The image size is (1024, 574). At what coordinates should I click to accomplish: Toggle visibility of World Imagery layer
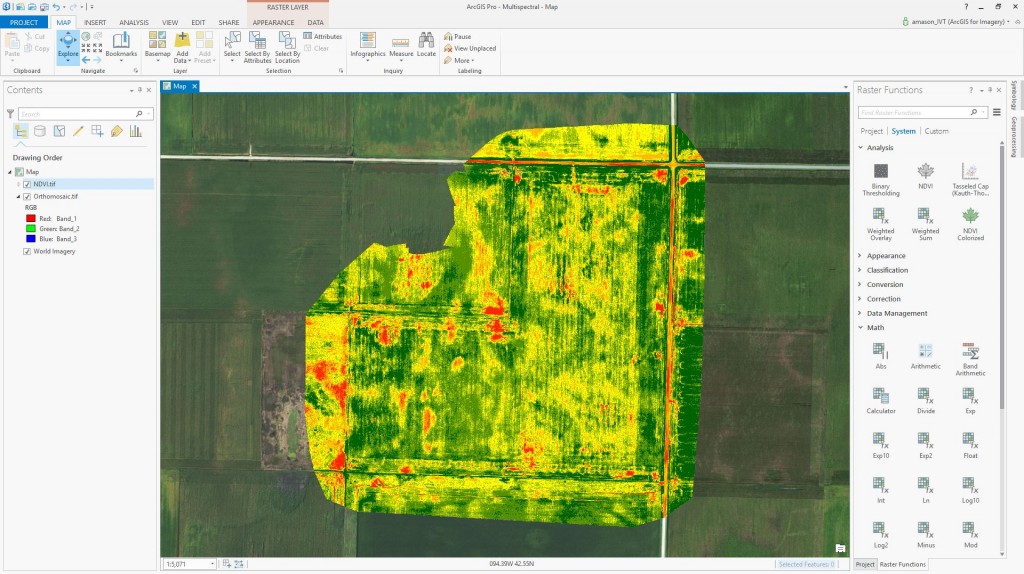pos(27,251)
